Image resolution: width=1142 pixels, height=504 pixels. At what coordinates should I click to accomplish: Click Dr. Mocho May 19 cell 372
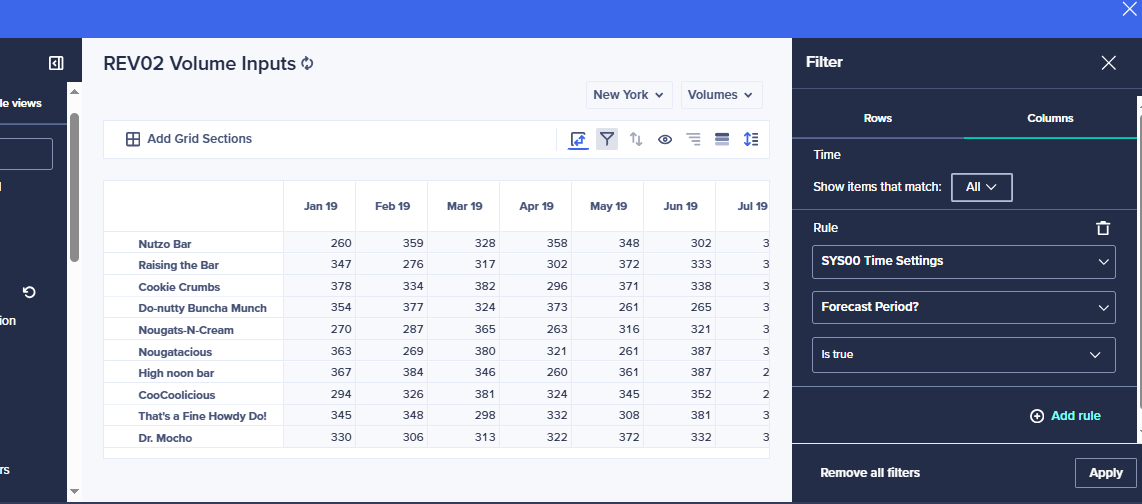tap(608, 437)
